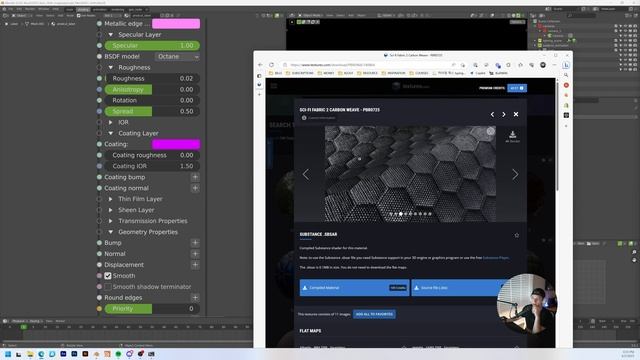
Task: Open the browser profile avatar
Action: point(543,65)
